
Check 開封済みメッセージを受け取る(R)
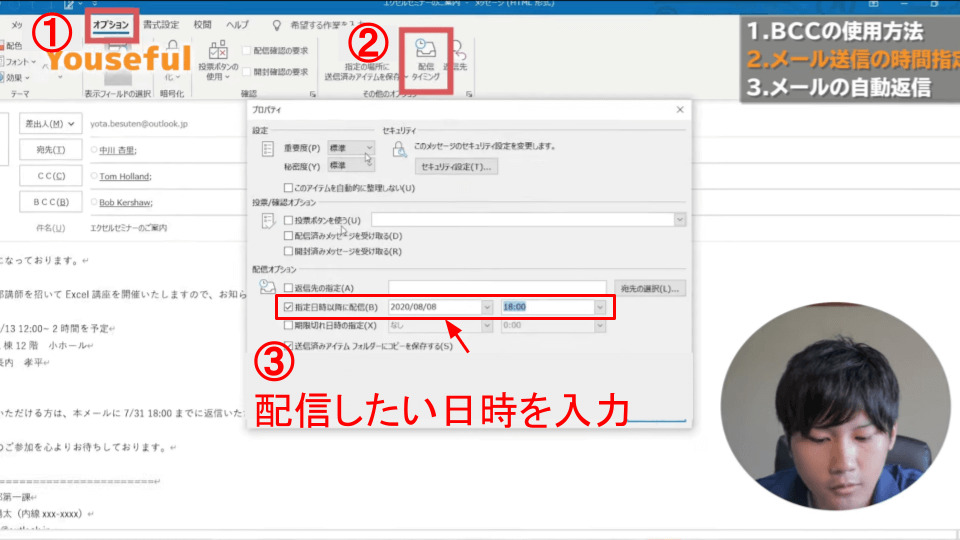click(288, 251)
